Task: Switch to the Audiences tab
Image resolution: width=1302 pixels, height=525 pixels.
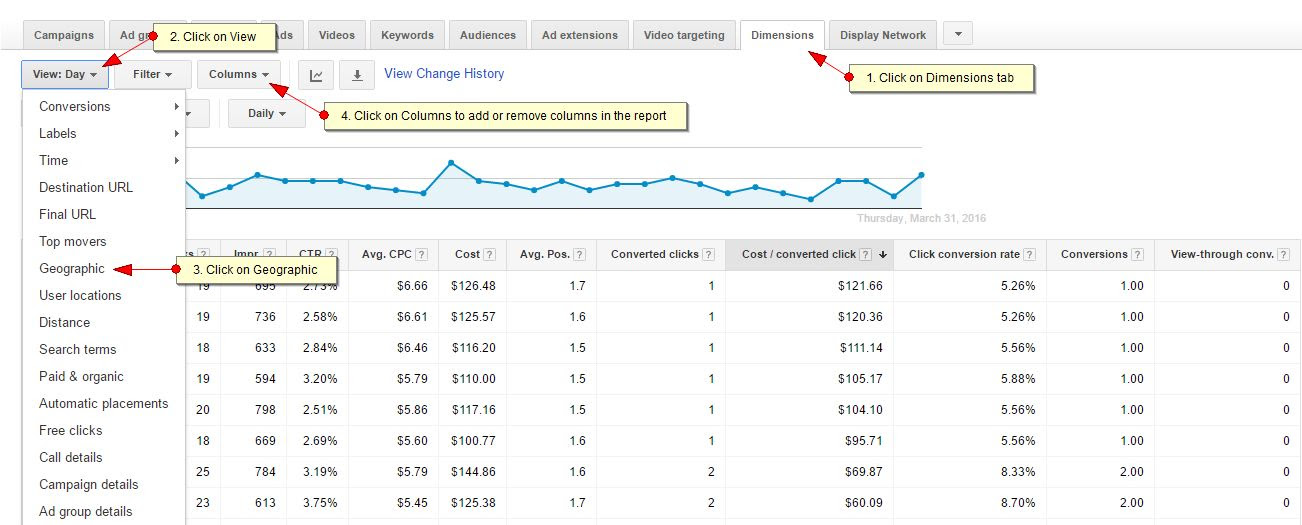Action: [x=488, y=35]
